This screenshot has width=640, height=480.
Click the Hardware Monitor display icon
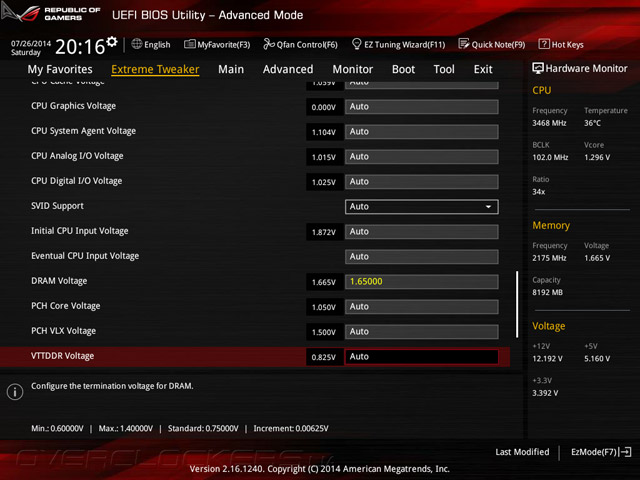point(538,68)
